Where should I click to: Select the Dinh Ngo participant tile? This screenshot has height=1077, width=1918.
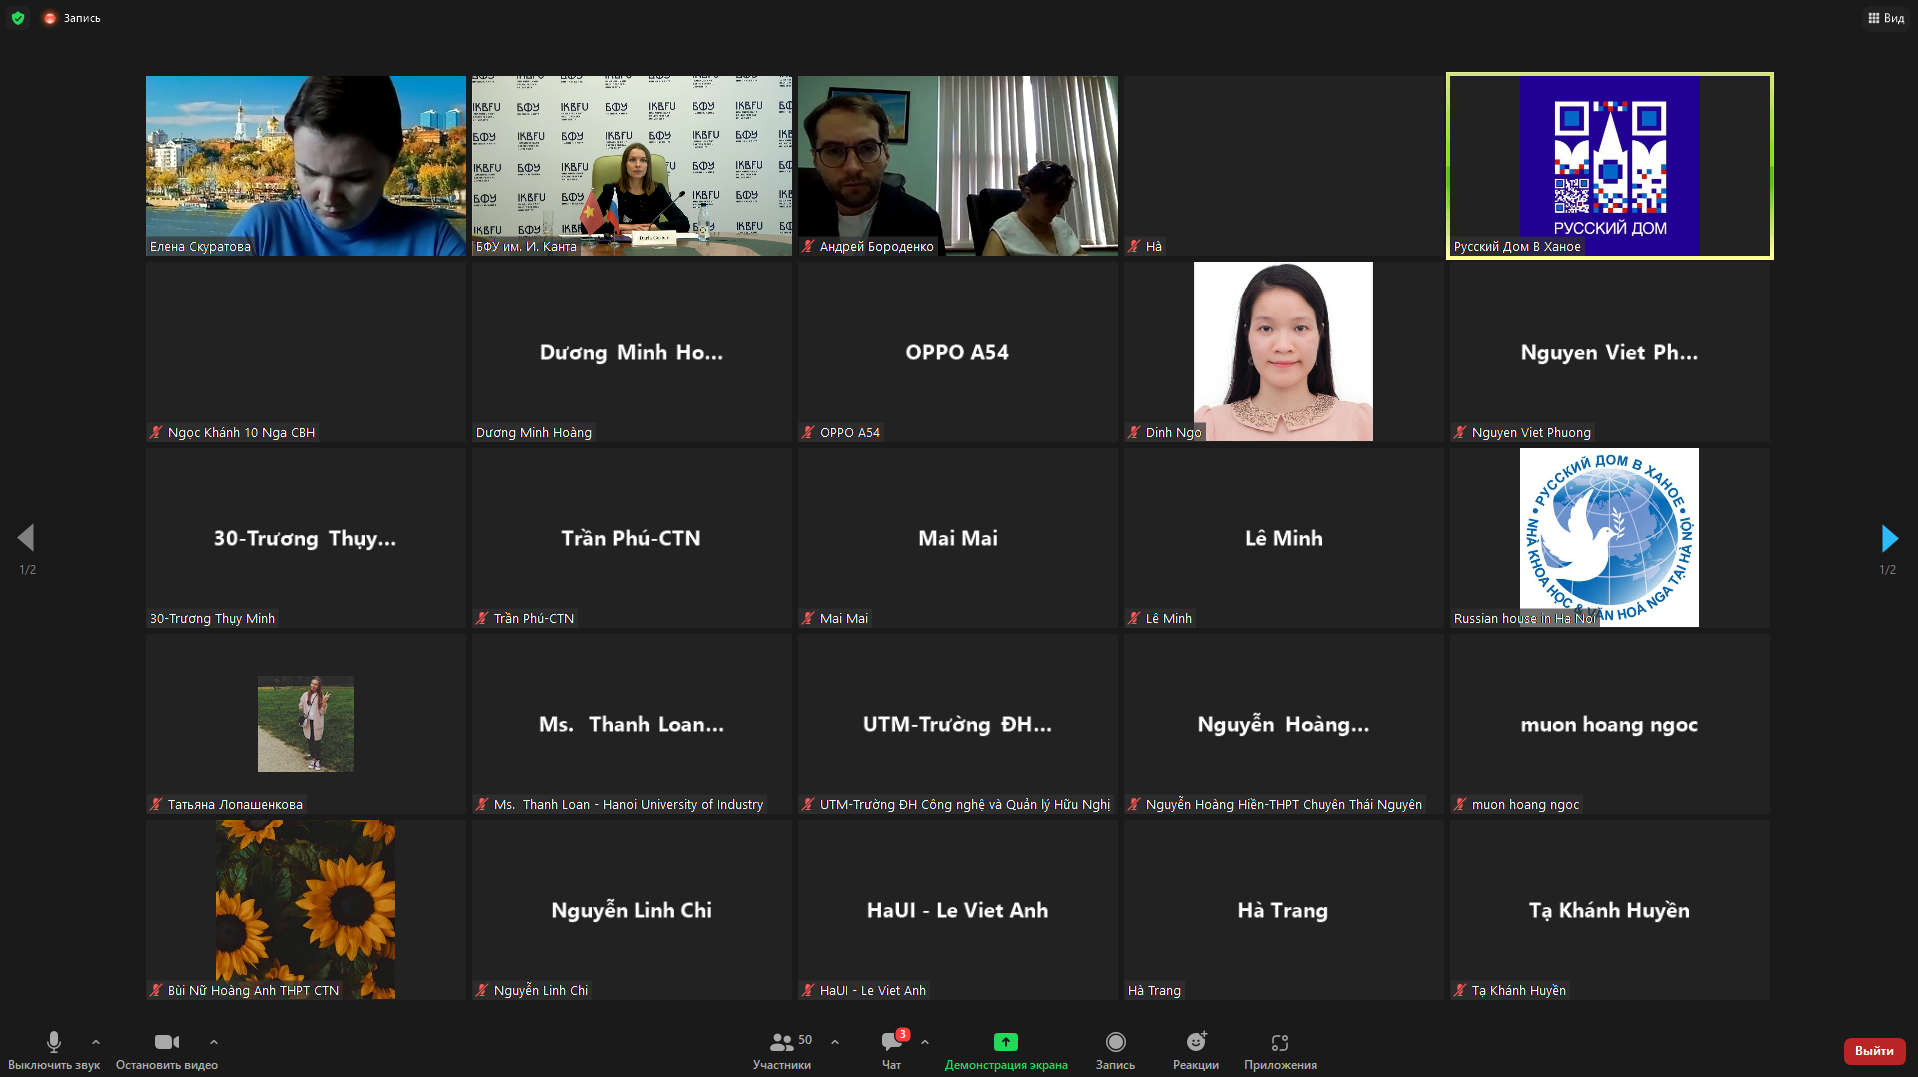click(1284, 352)
